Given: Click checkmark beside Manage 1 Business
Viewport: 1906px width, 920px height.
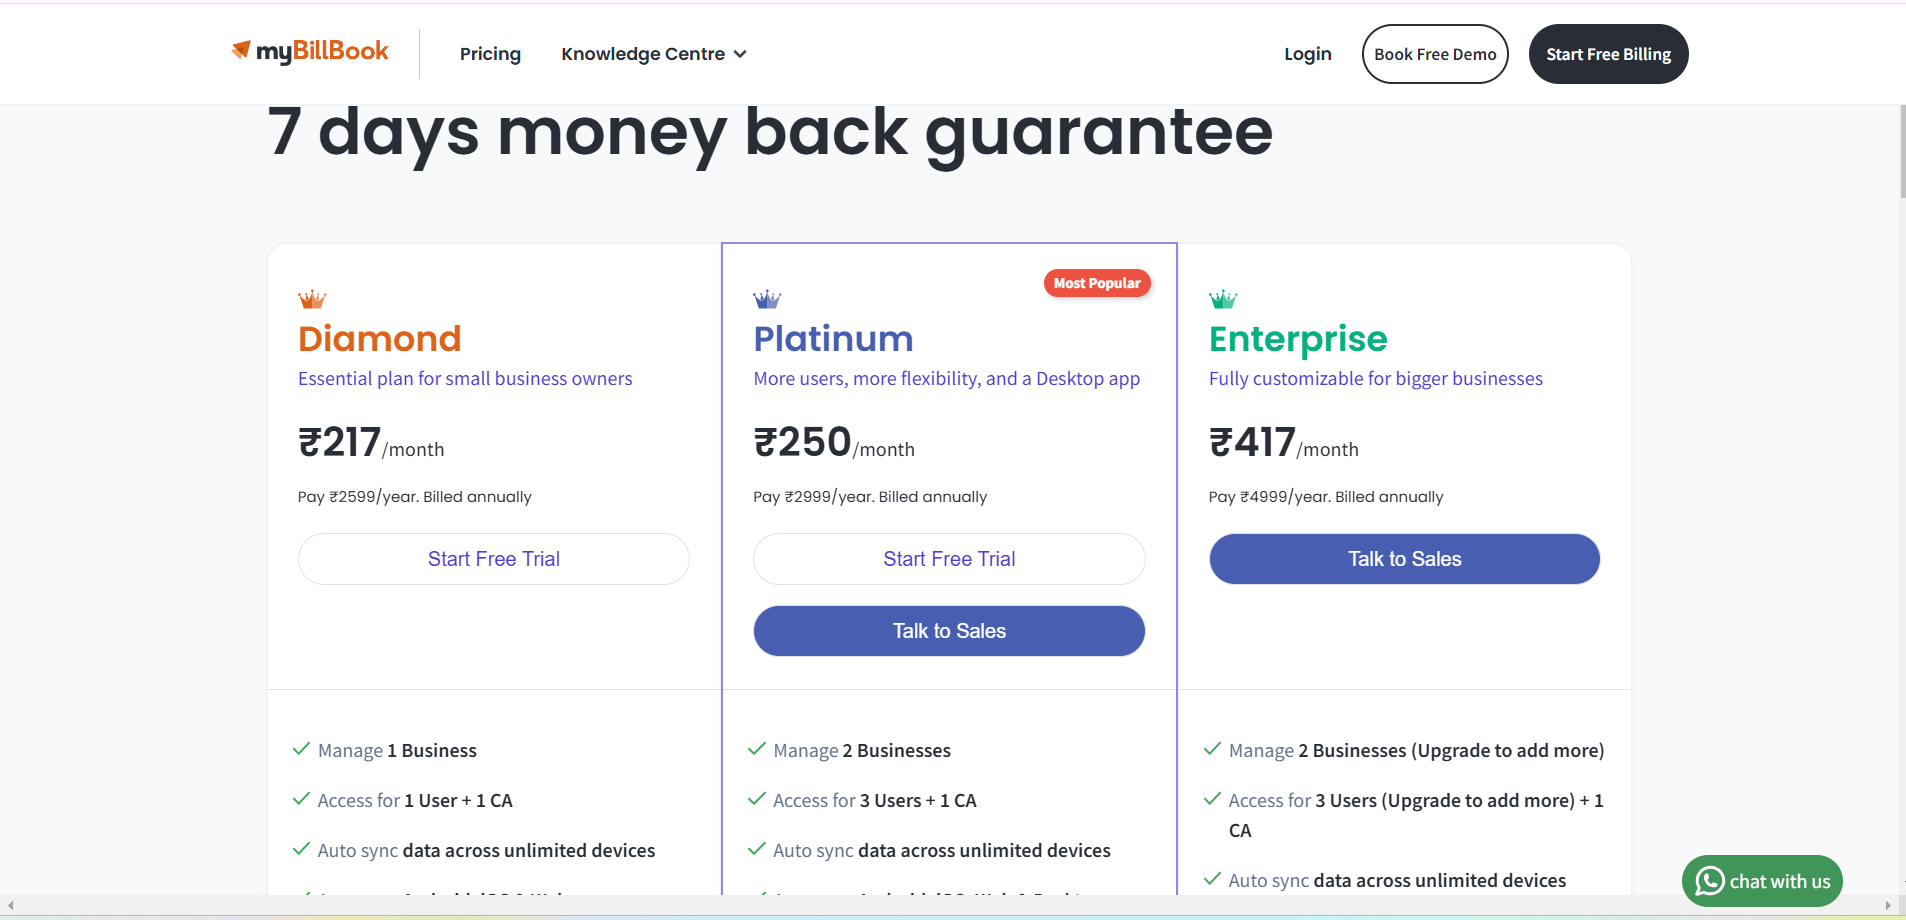Looking at the screenshot, I should pos(301,749).
